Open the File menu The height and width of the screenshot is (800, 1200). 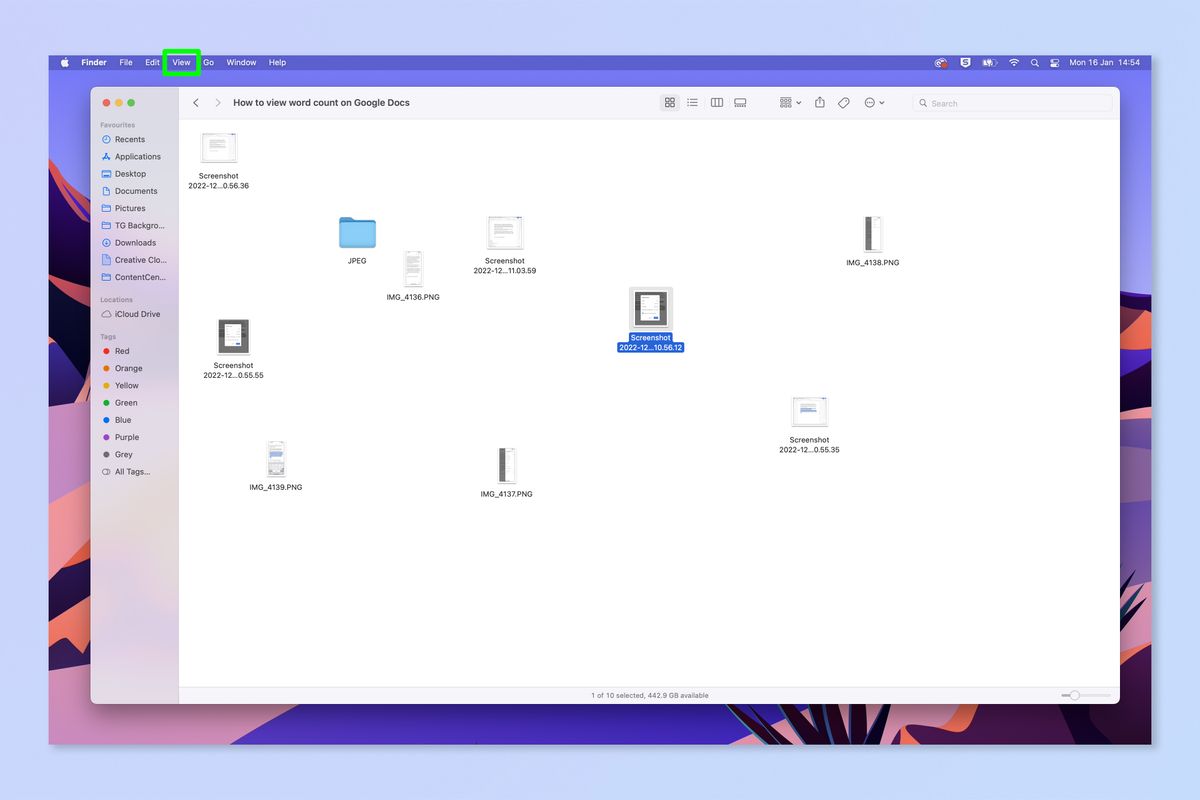tap(126, 62)
